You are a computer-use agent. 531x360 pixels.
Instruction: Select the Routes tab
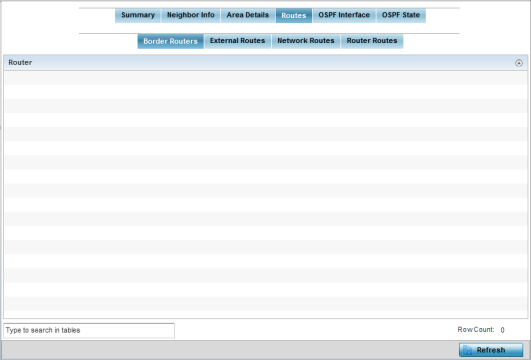coord(294,16)
